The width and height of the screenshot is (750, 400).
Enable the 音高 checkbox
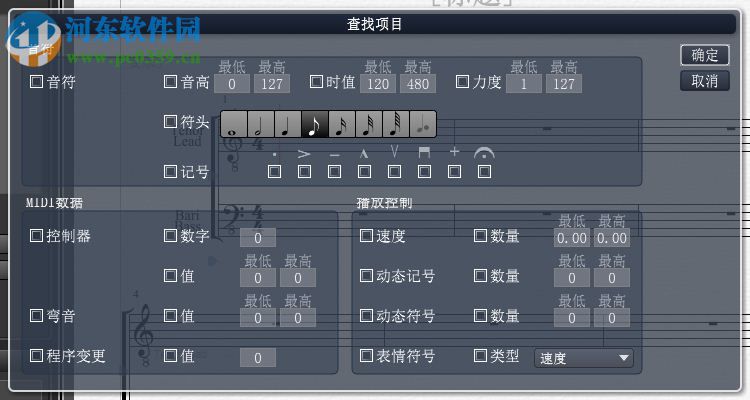coord(170,82)
